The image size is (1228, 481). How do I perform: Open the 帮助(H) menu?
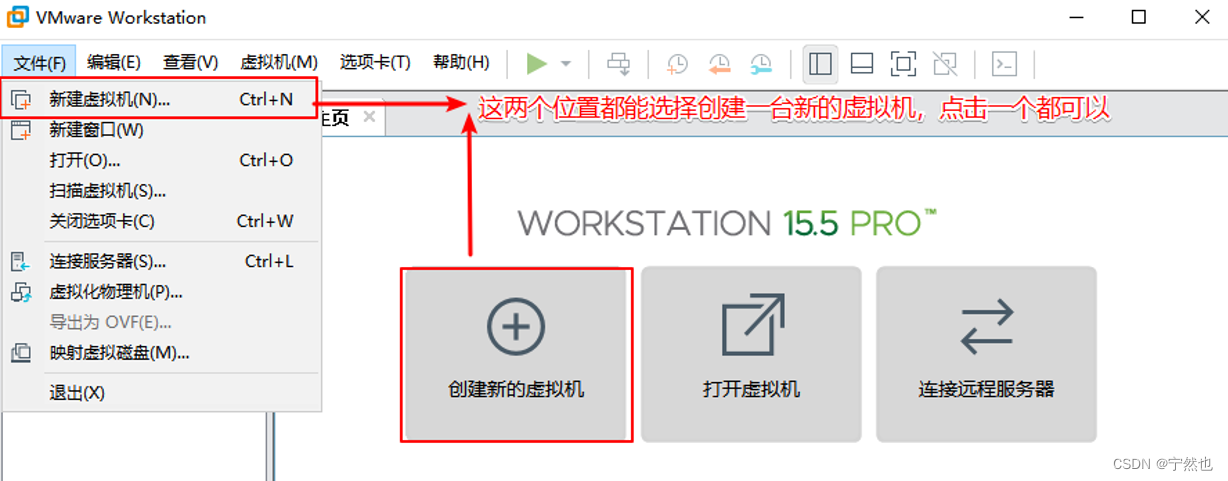pyautogui.click(x=461, y=63)
